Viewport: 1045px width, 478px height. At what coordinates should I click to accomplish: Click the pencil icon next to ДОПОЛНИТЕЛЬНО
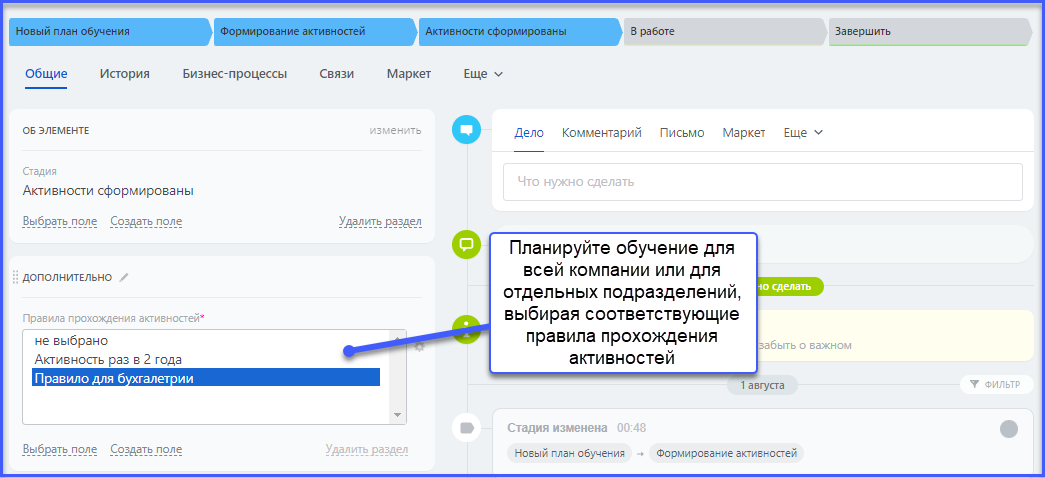pyautogui.click(x=124, y=277)
